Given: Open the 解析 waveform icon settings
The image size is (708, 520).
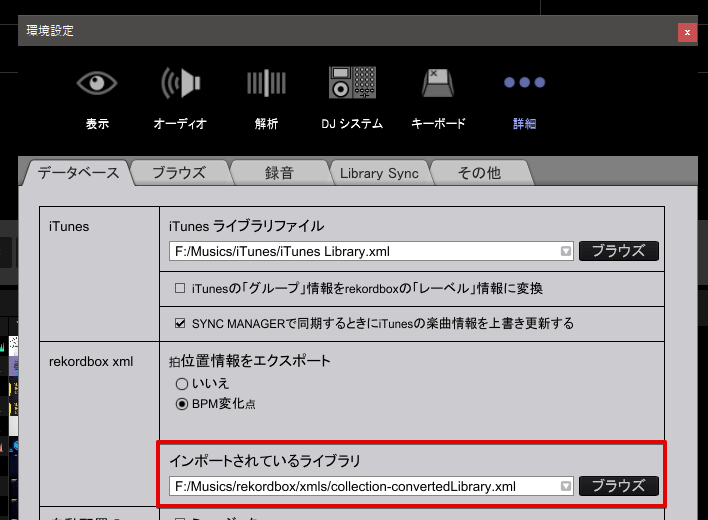Looking at the screenshot, I should (x=266, y=83).
